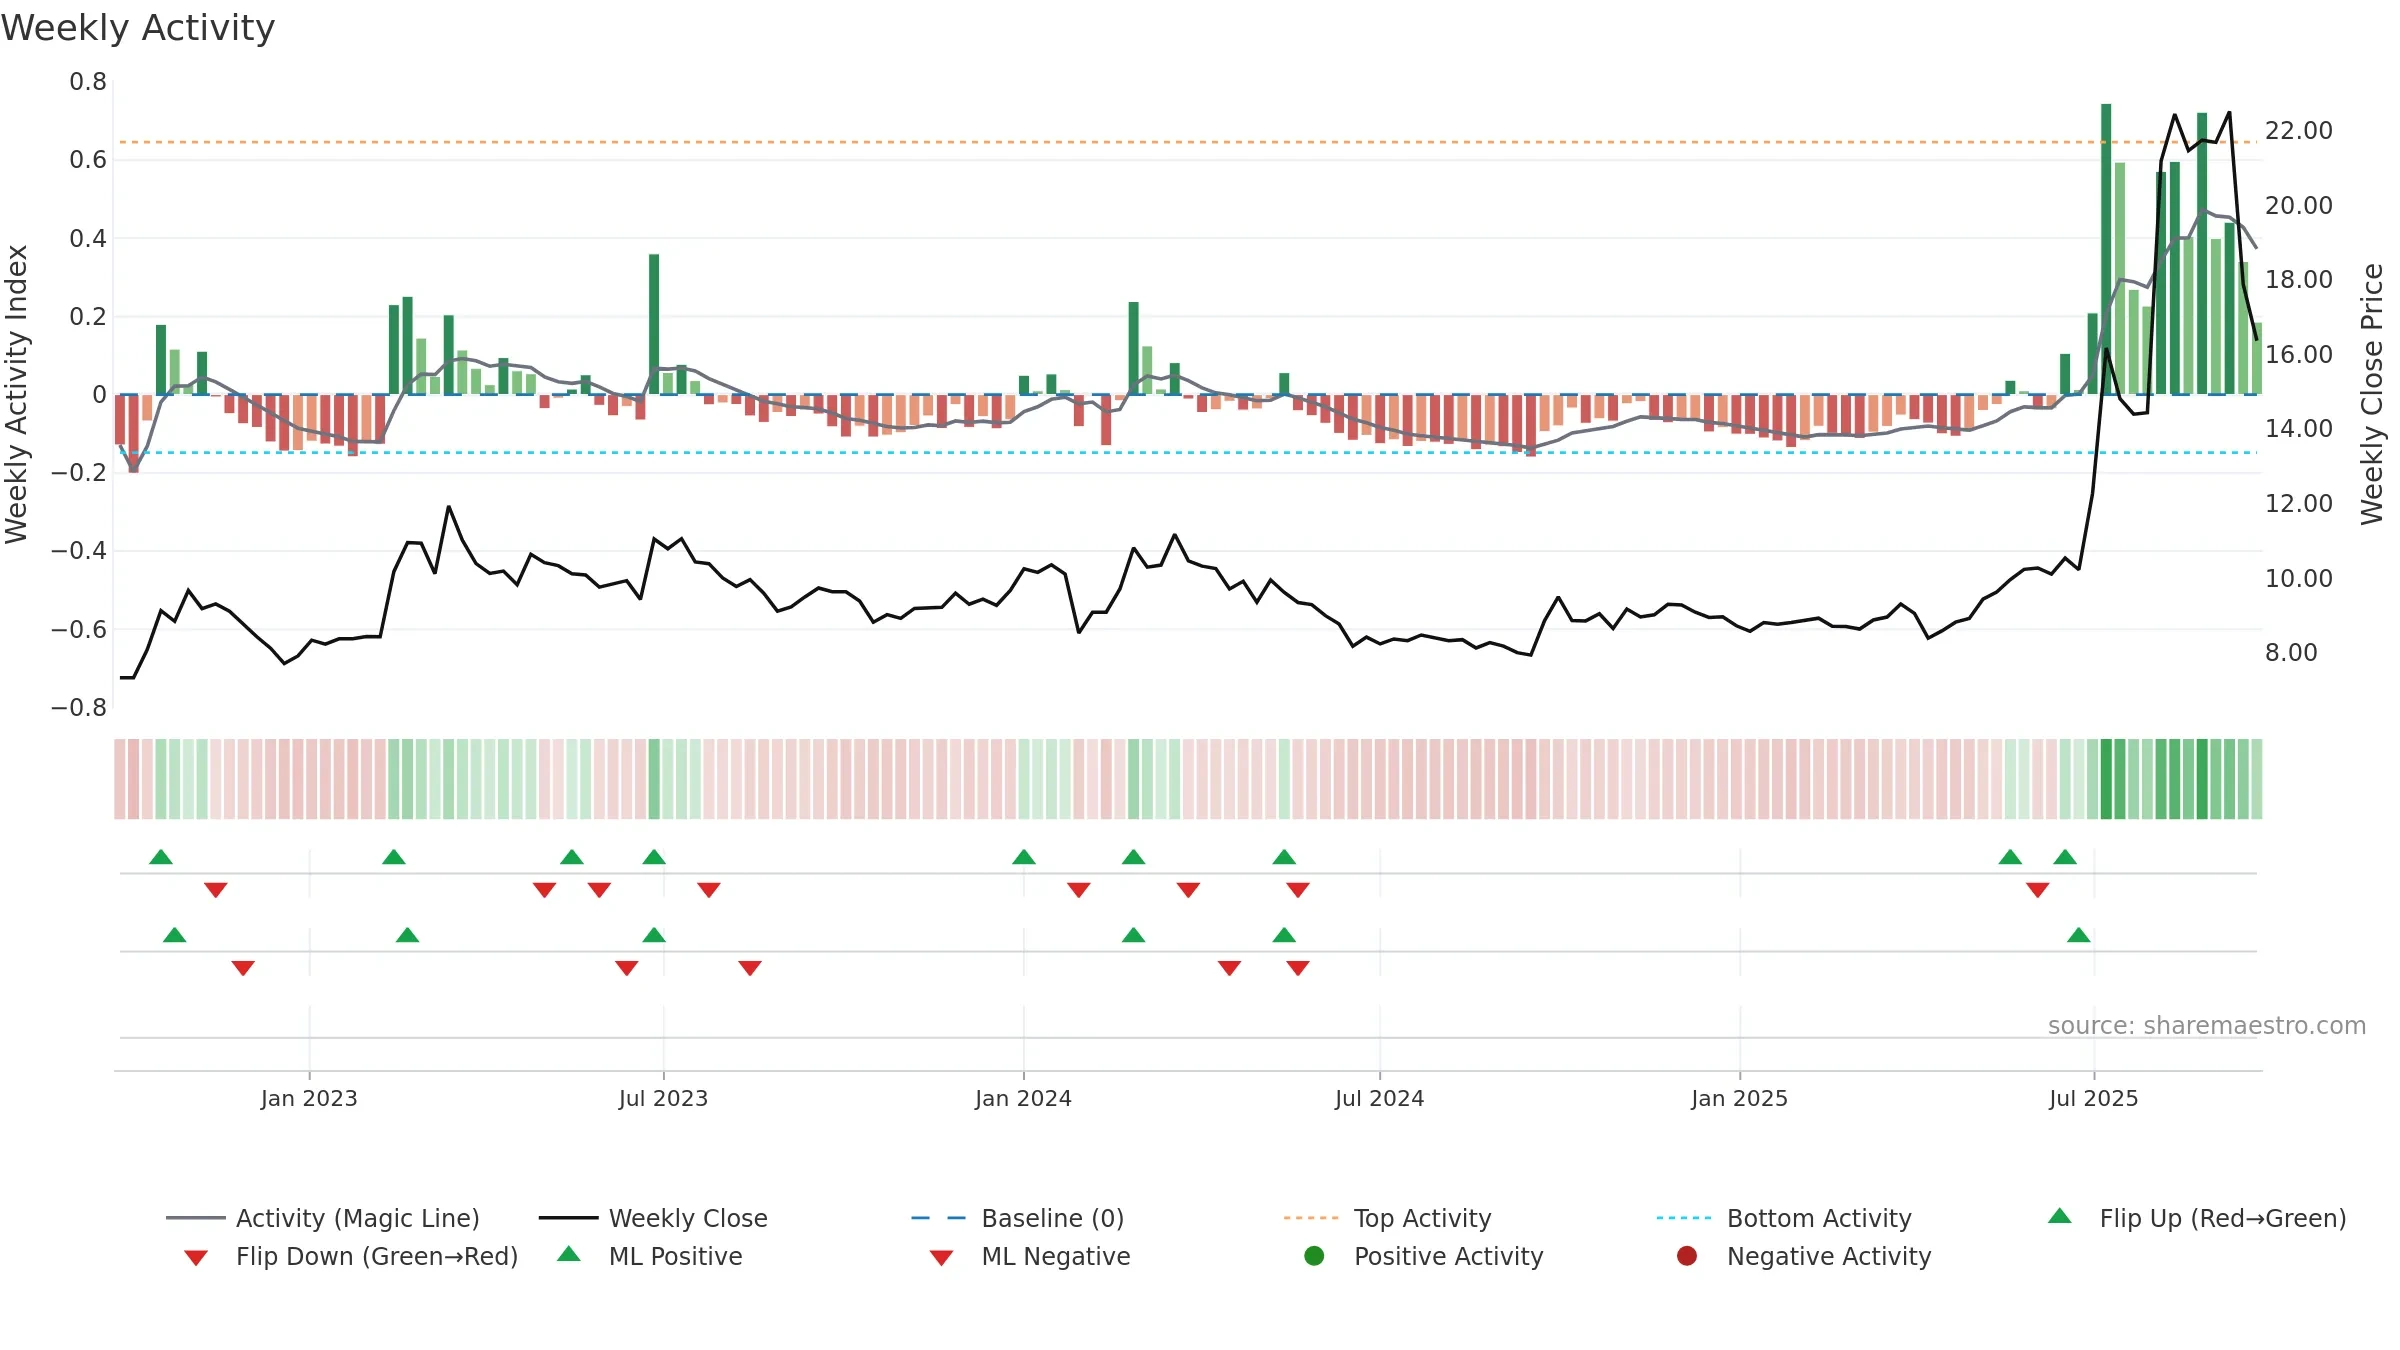Click the Weekly Close Price axis title
The height and width of the screenshot is (1350, 2400).
coord(2372,394)
